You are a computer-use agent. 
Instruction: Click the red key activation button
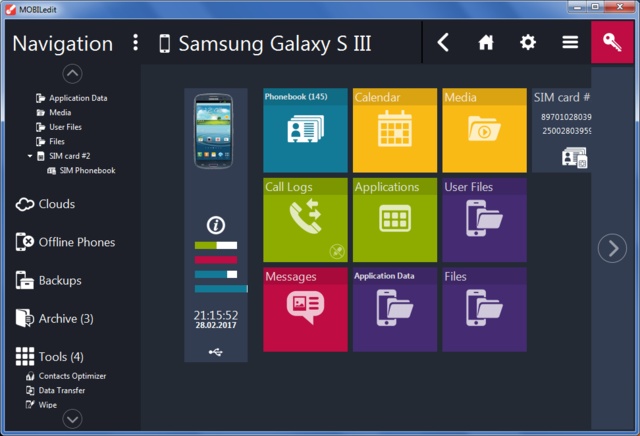[x=612, y=42]
